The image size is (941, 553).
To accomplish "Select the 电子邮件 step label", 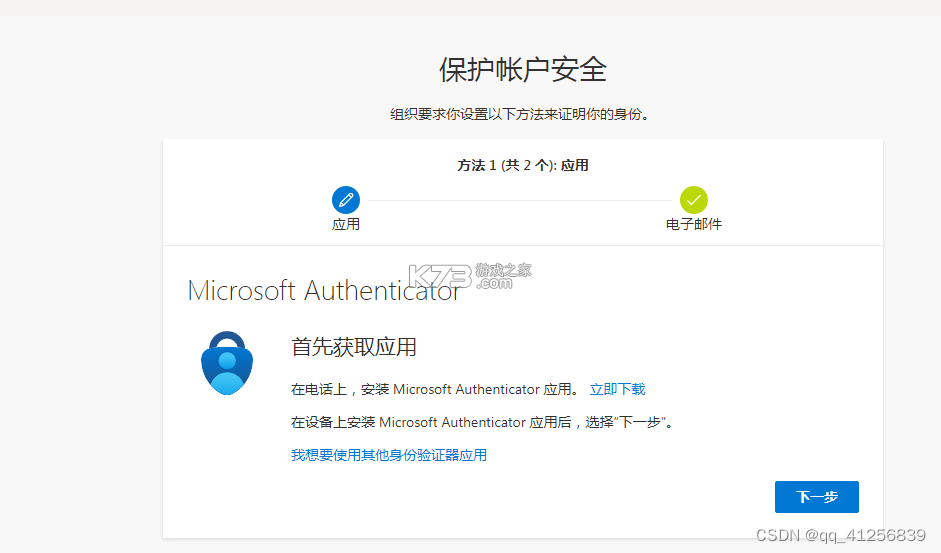I will 694,225.
